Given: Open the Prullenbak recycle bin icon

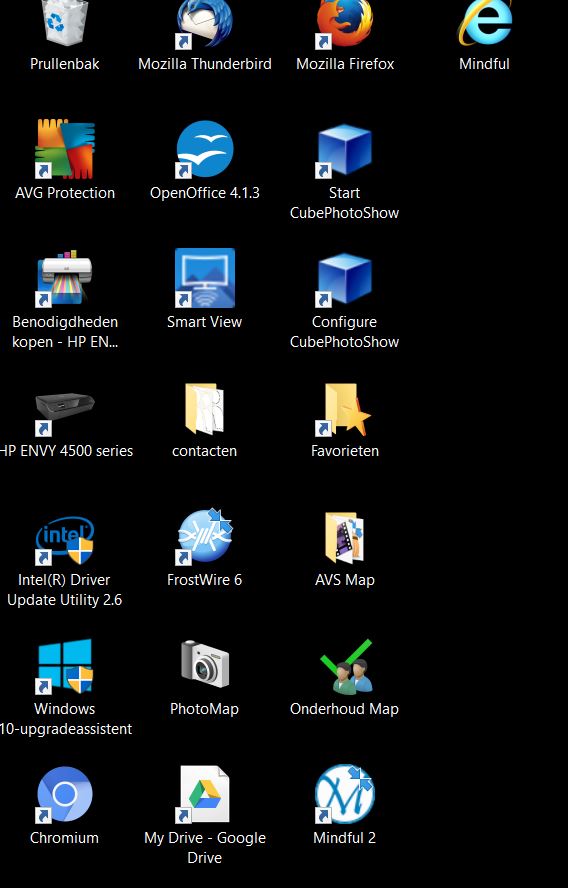Looking at the screenshot, I should click(x=65, y=24).
